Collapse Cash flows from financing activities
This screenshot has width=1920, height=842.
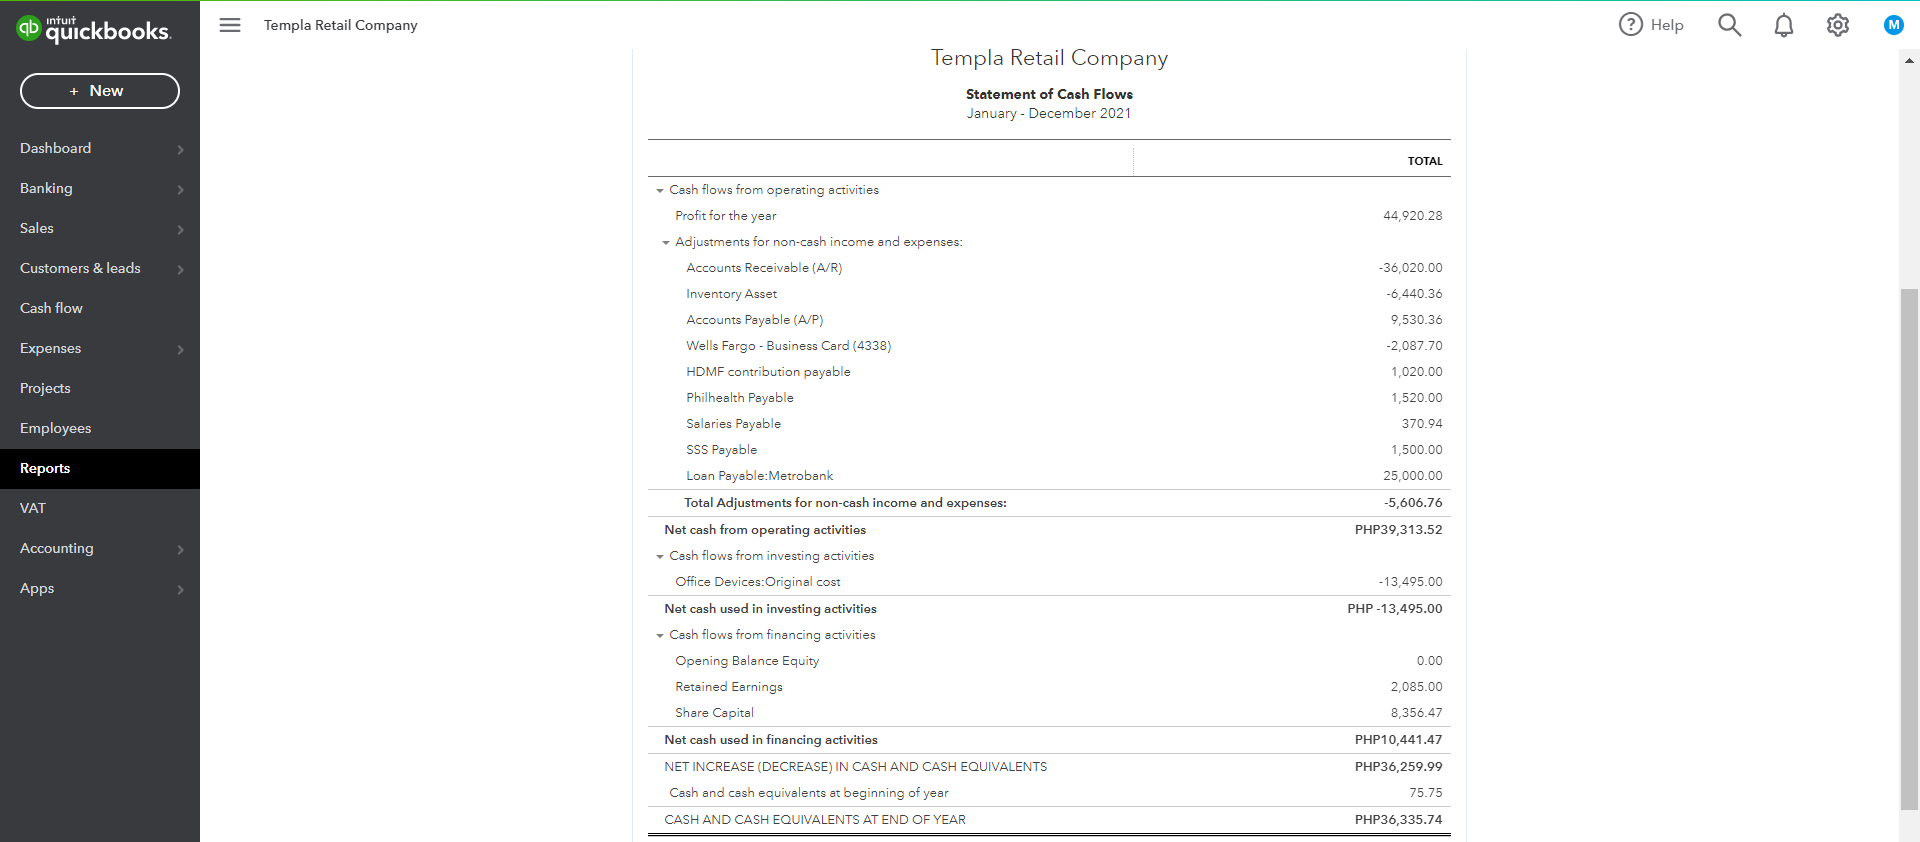coord(660,635)
